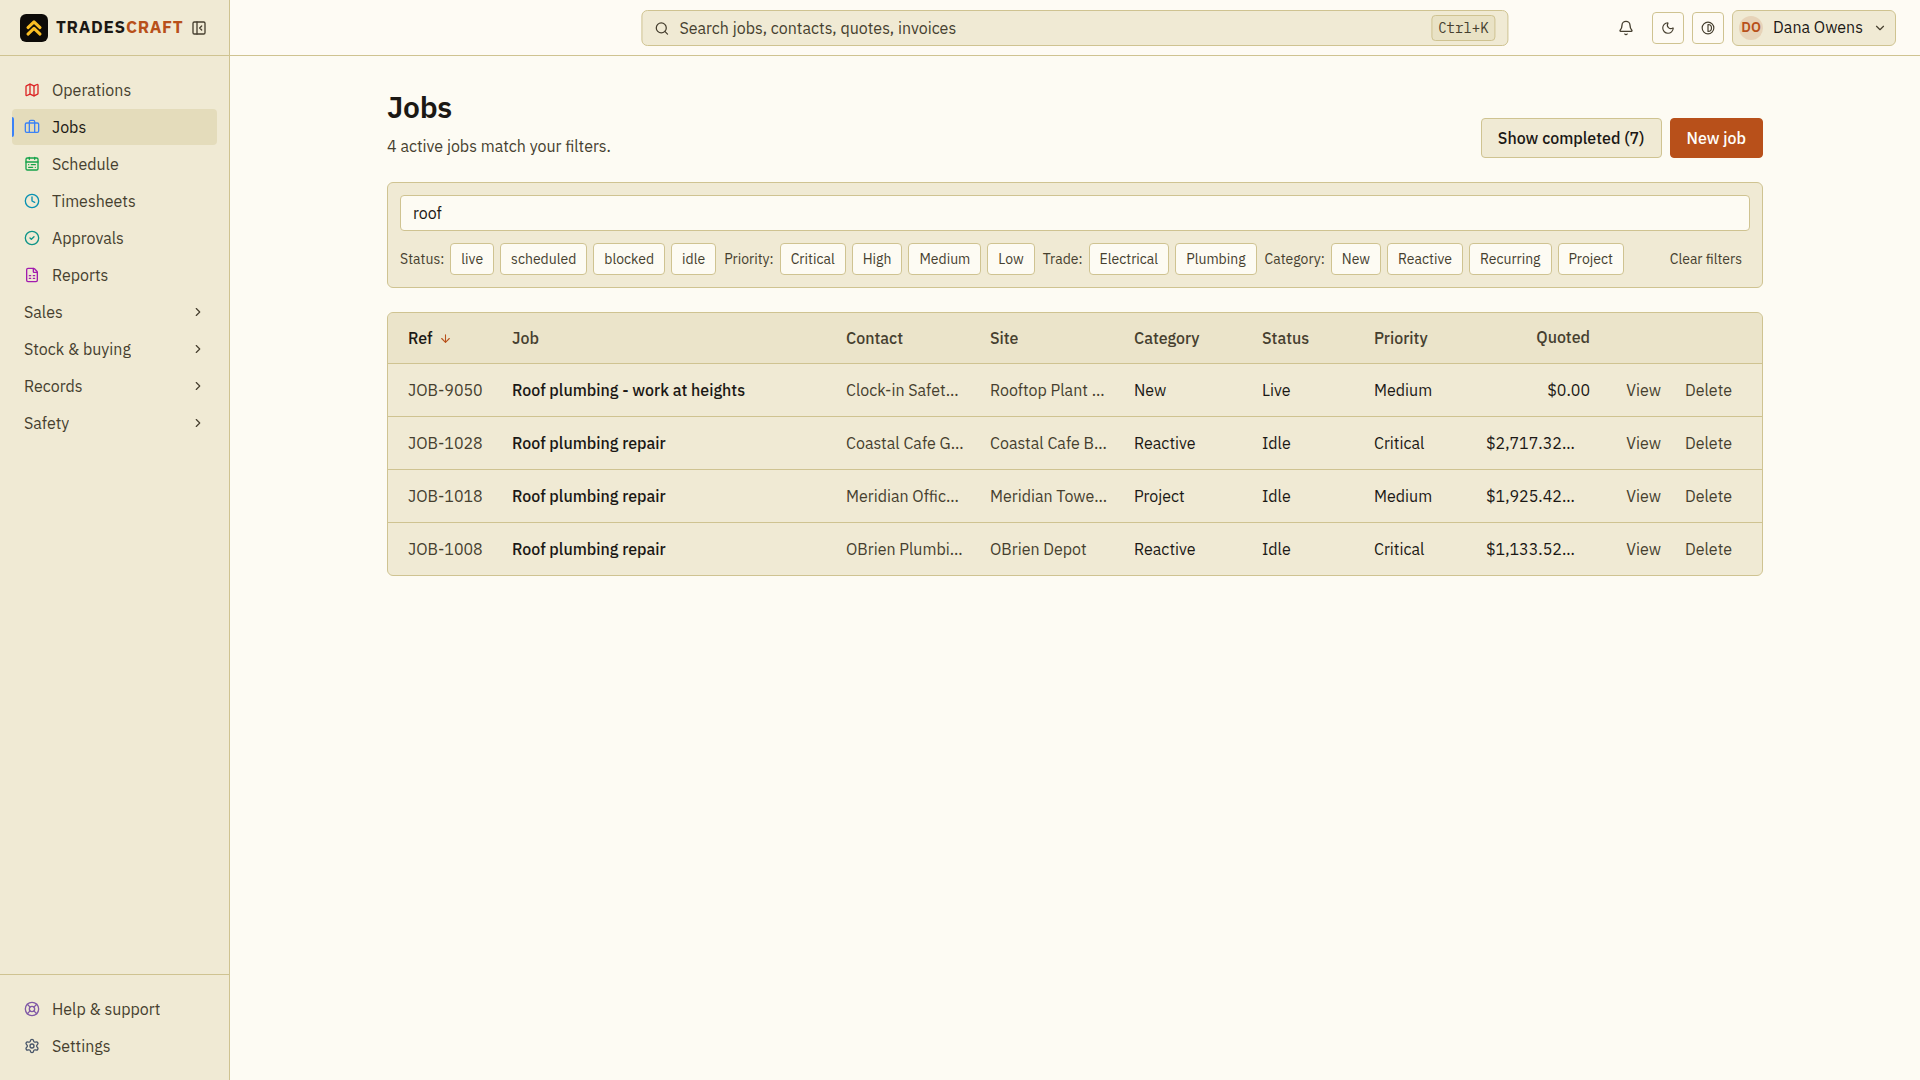Click the Schedule calendar icon

[32, 164]
